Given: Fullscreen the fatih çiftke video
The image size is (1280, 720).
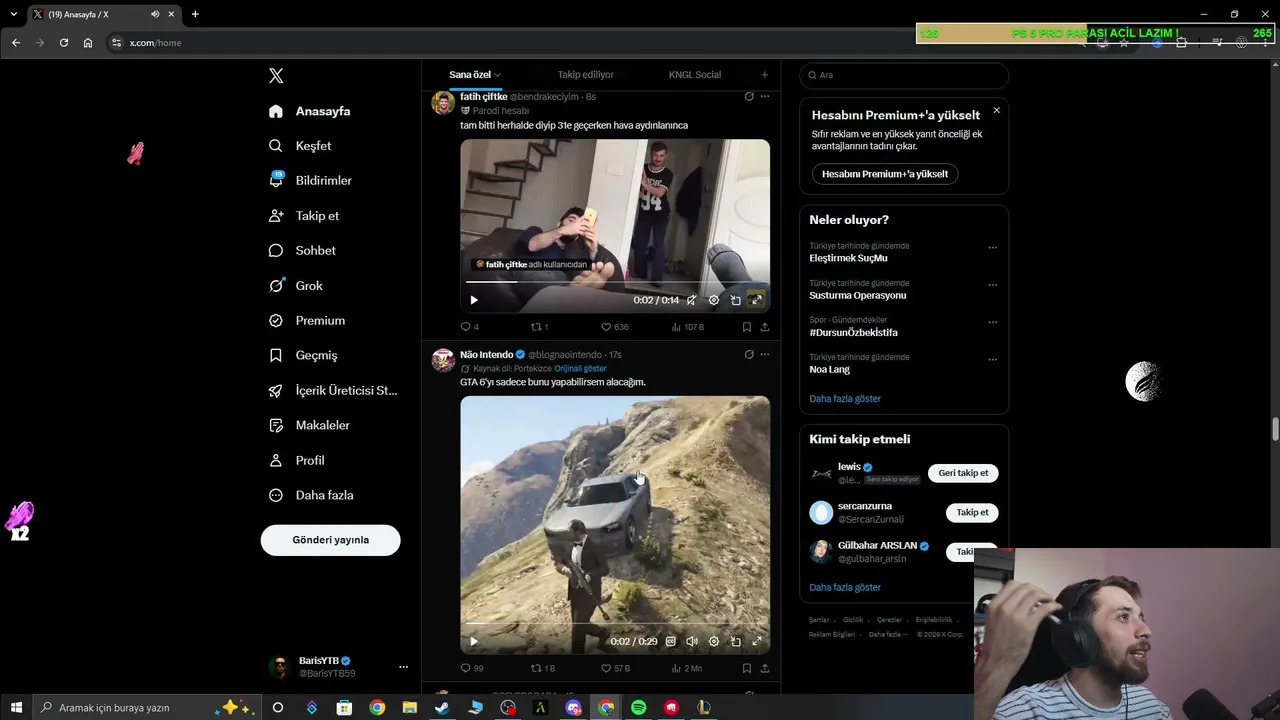Looking at the screenshot, I should coord(757,300).
